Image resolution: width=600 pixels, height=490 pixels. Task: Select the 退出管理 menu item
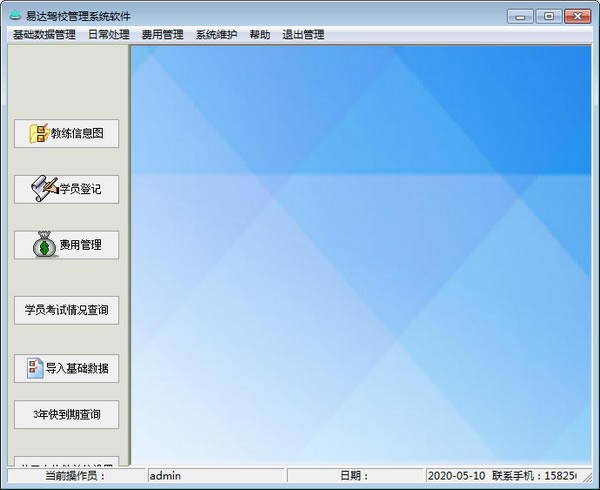pyautogui.click(x=303, y=35)
